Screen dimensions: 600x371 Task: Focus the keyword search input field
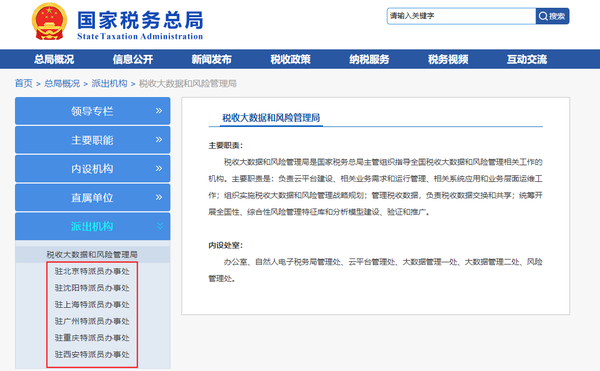(461, 16)
